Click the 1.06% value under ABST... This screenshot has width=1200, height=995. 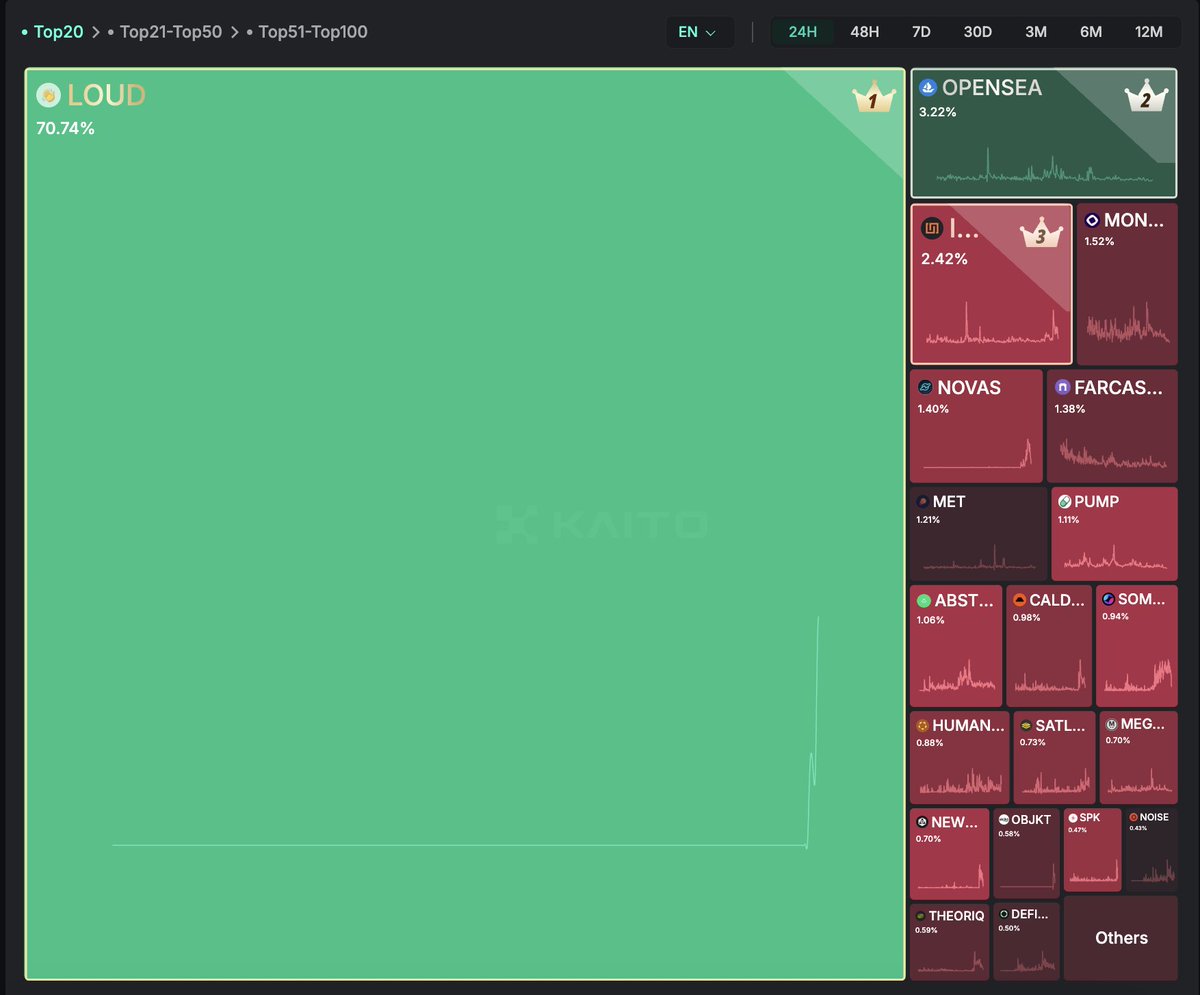coord(930,620)
